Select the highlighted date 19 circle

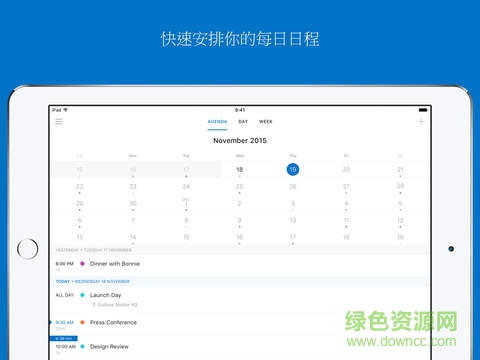tap(293, 169)
